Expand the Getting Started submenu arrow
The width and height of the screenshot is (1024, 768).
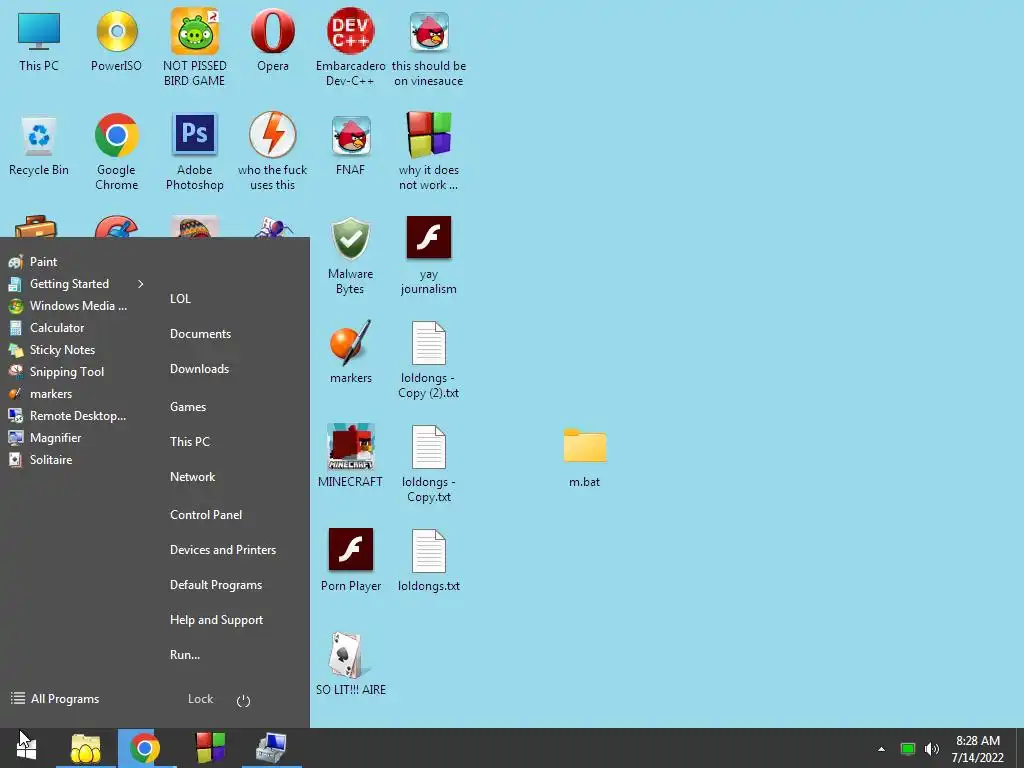140,284
